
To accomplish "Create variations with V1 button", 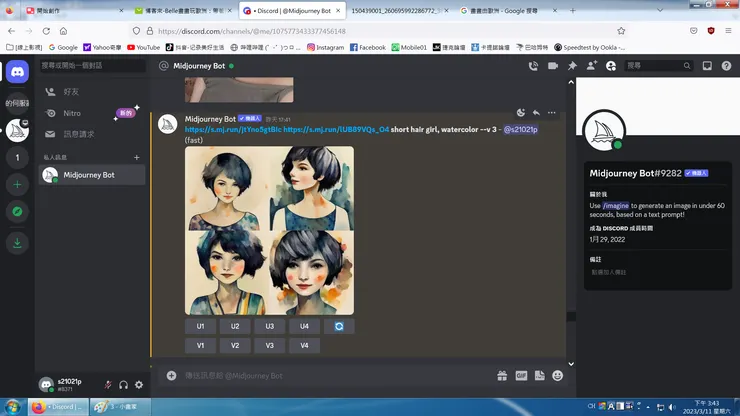I will coord(201,346).
